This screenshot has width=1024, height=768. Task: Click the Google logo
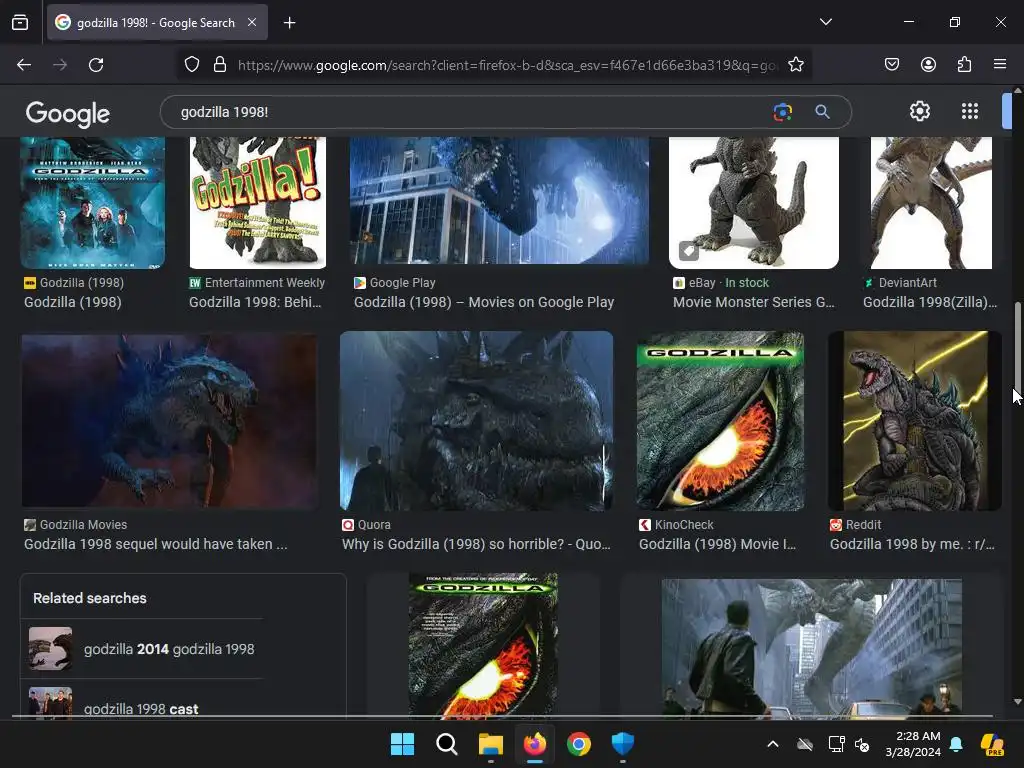(67, 114)
